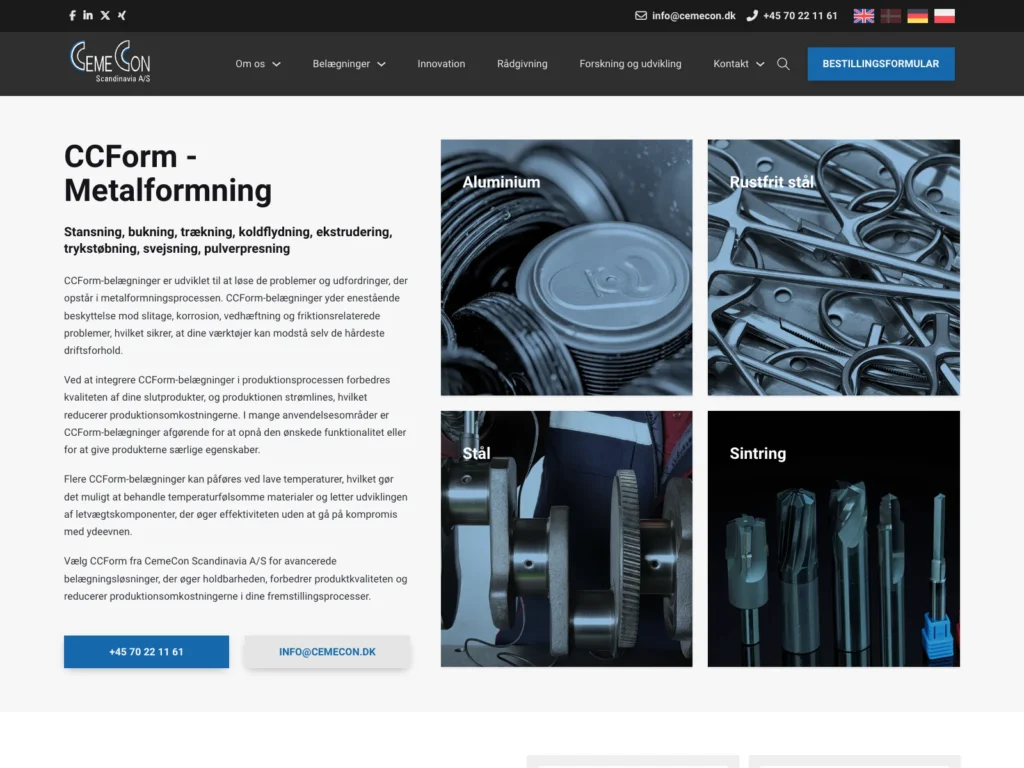The width and height of the screenshot is (1024, 768).
Task: Go to the Rådgivning page
Action: (x=522, y=64)
